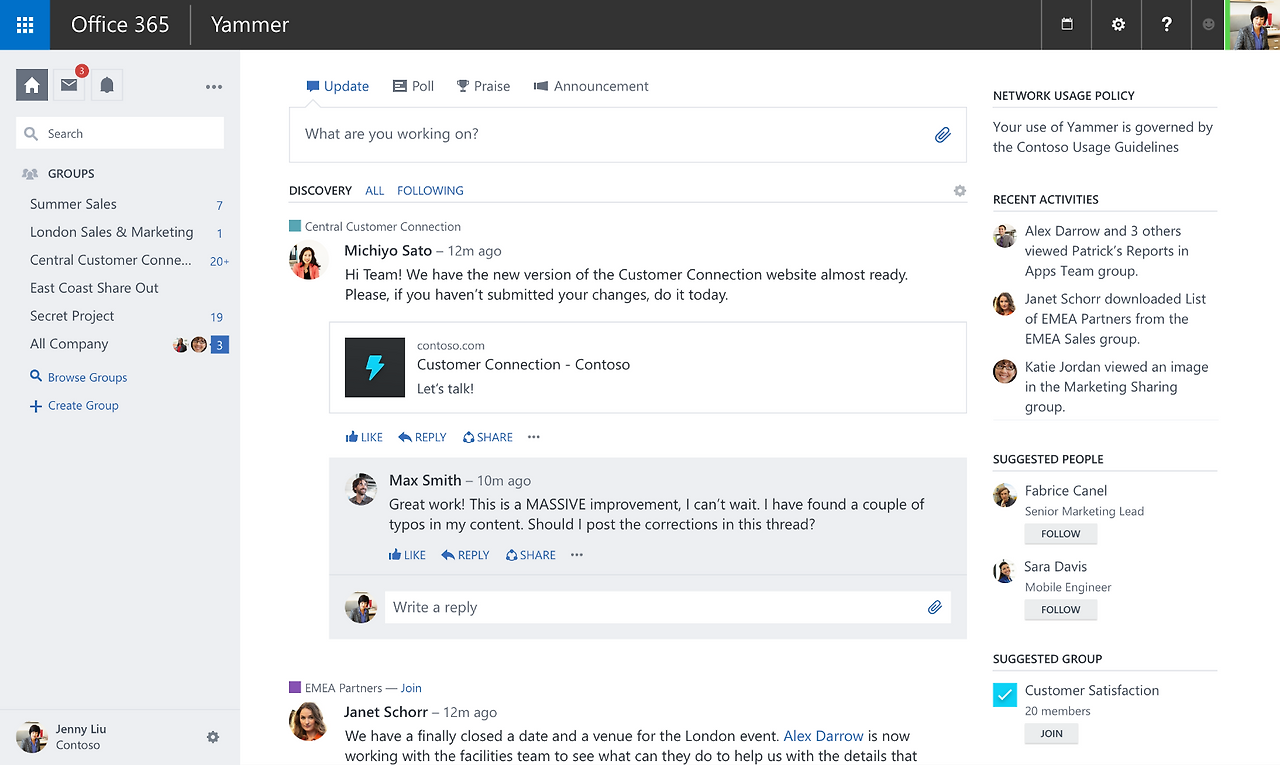This screenshot has height=765, width=1280.
Task: Reply to Max Smith's comment
Action: point(464,554)
